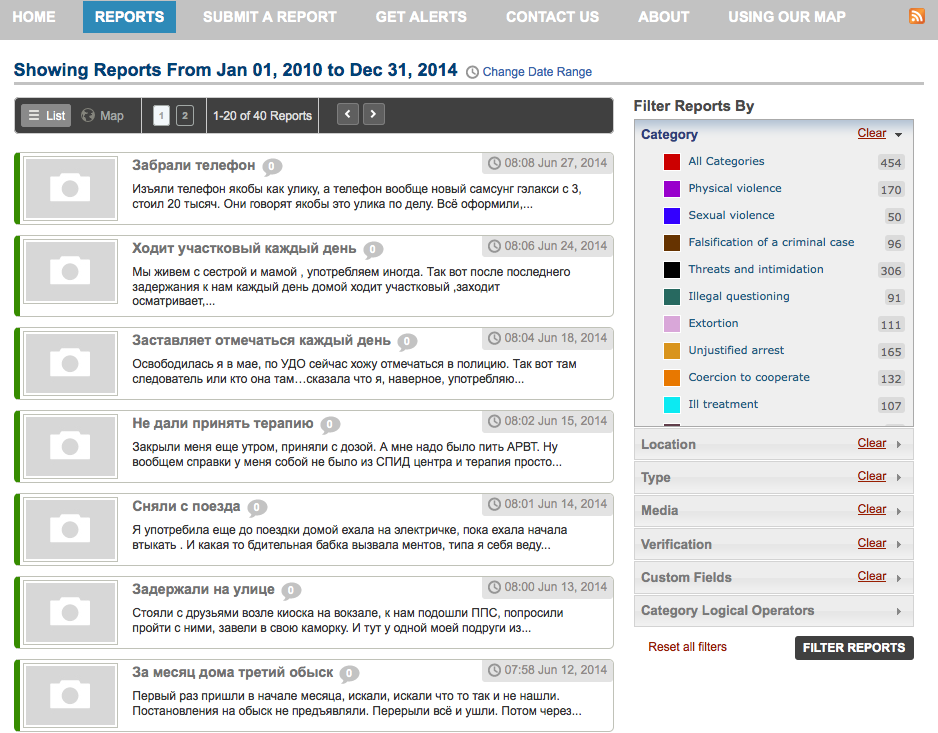Click comment bubble next to Не дали принять терапию
The width and height of the screenshot is (938, 733).
tap(330, 424)
